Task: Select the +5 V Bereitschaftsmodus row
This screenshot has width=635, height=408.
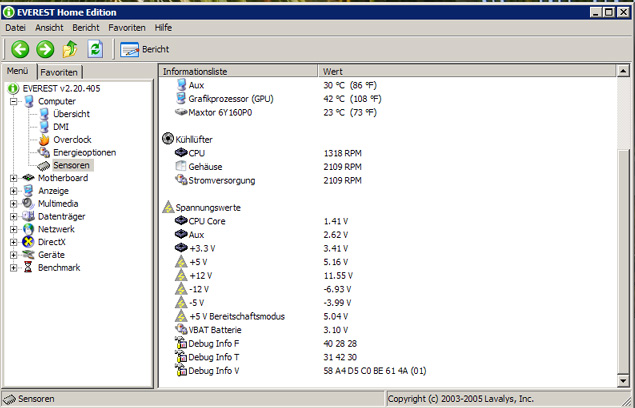Action: click(388, 316)
